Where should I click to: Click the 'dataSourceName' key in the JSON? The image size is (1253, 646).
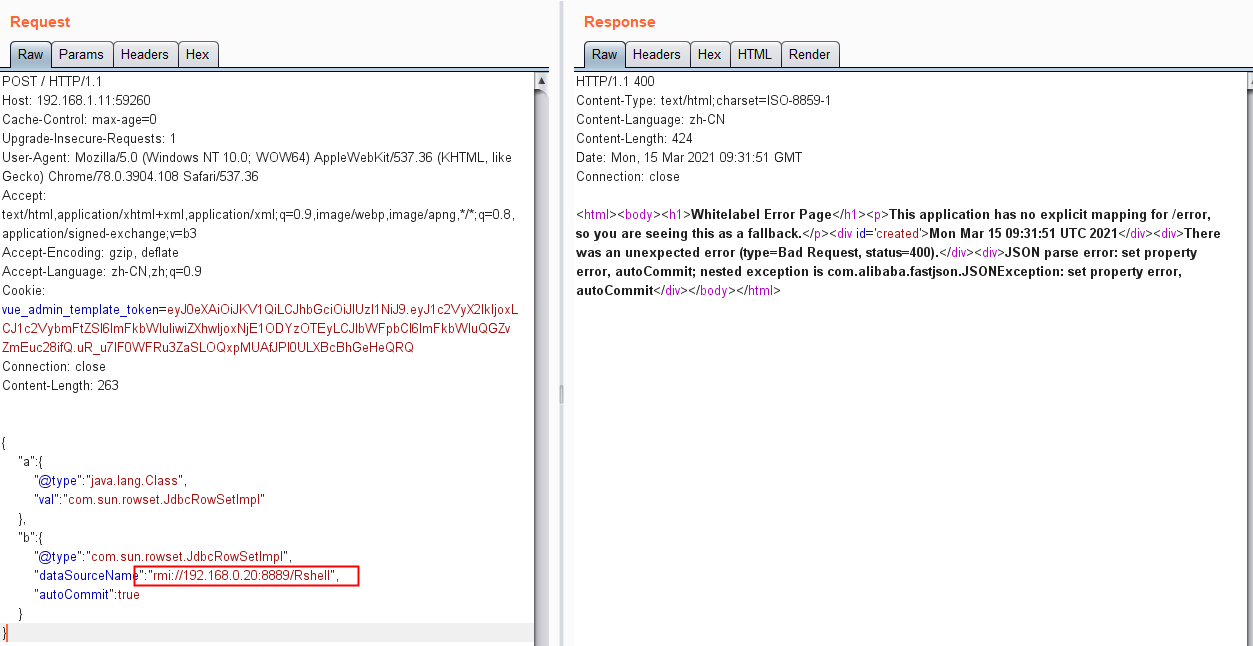86,576
